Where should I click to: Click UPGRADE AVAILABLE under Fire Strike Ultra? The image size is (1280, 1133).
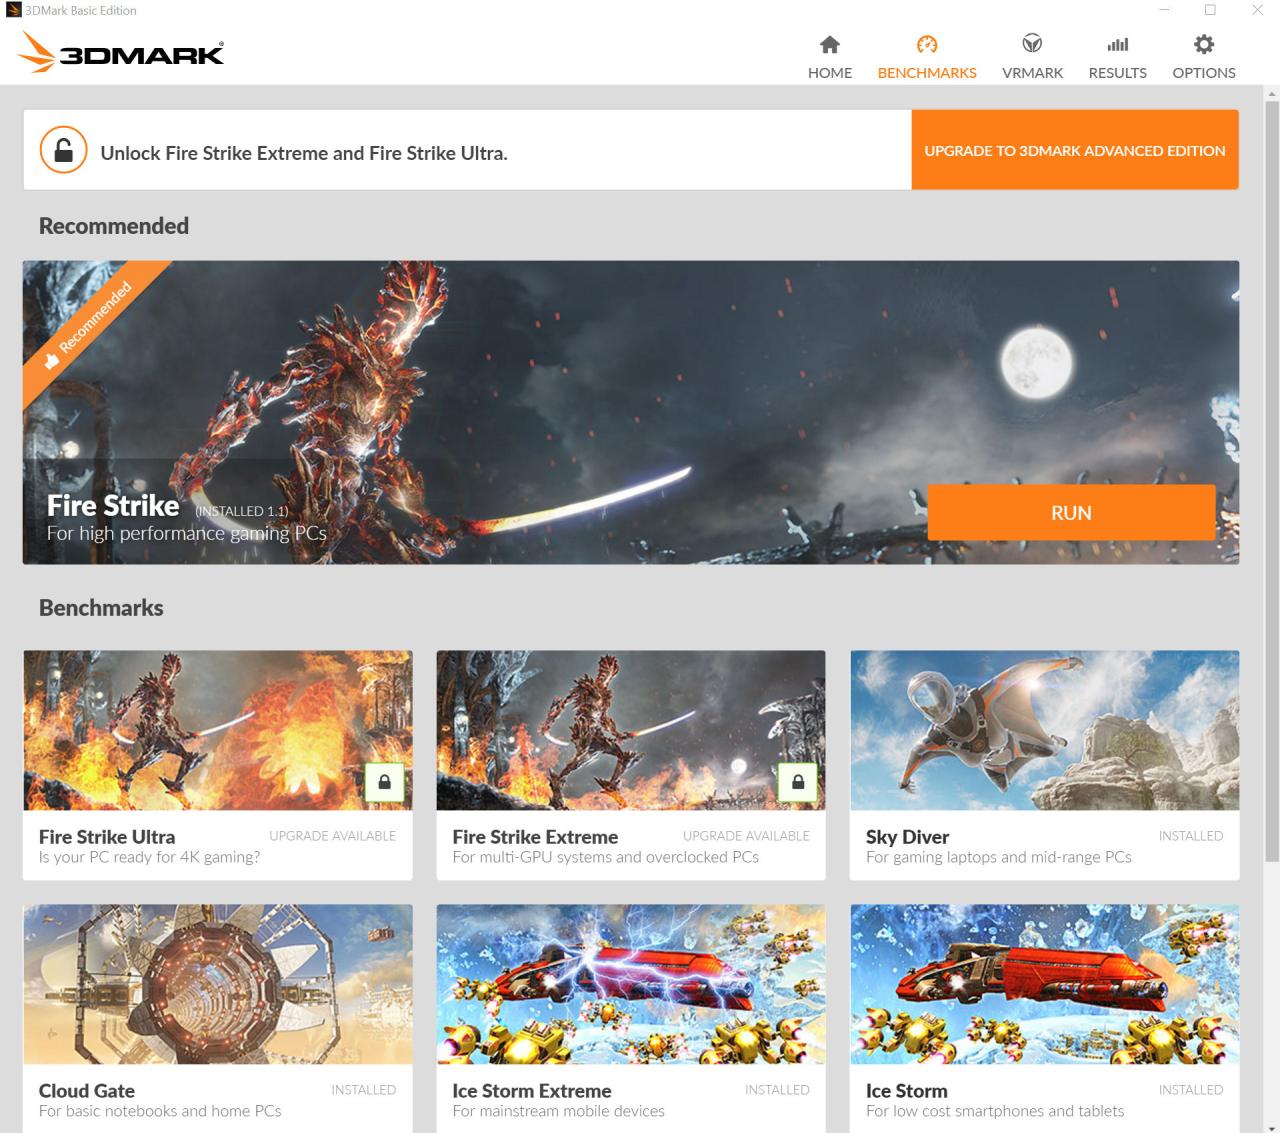coord(333,836)
